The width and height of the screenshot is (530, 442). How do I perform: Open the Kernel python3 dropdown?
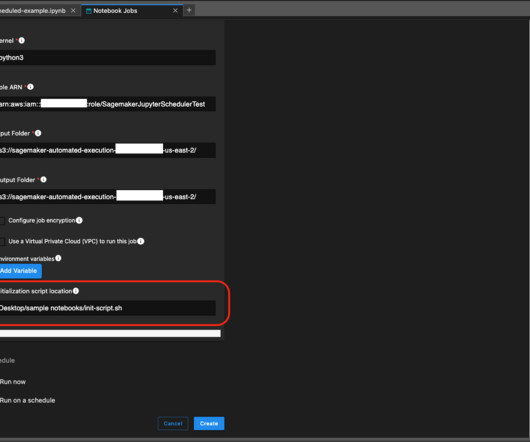point(108,57)
